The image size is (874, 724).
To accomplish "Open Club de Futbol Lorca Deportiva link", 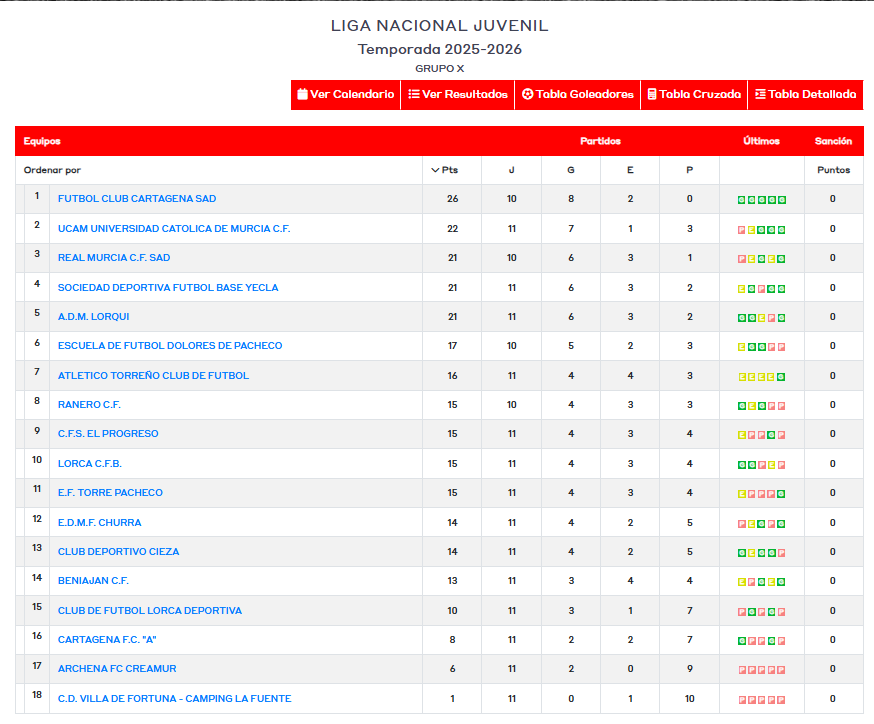I will click(150, 611).
